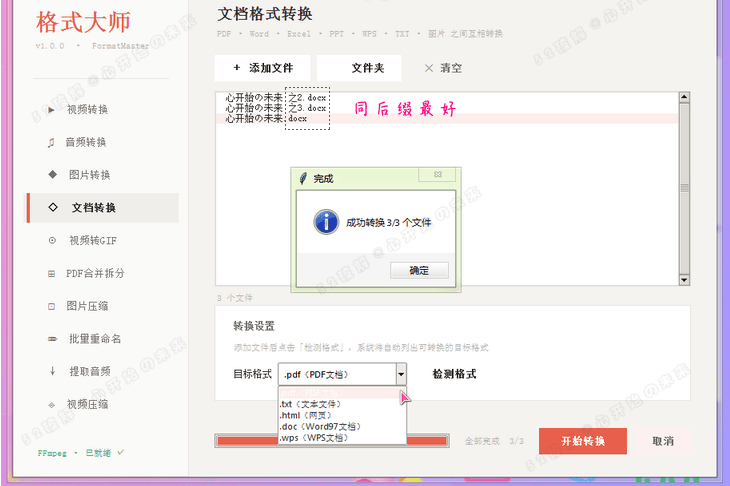Click the feather icon in the 完成 dialog title
Viewport: 730px width, 486px height.
click(303, 178)
